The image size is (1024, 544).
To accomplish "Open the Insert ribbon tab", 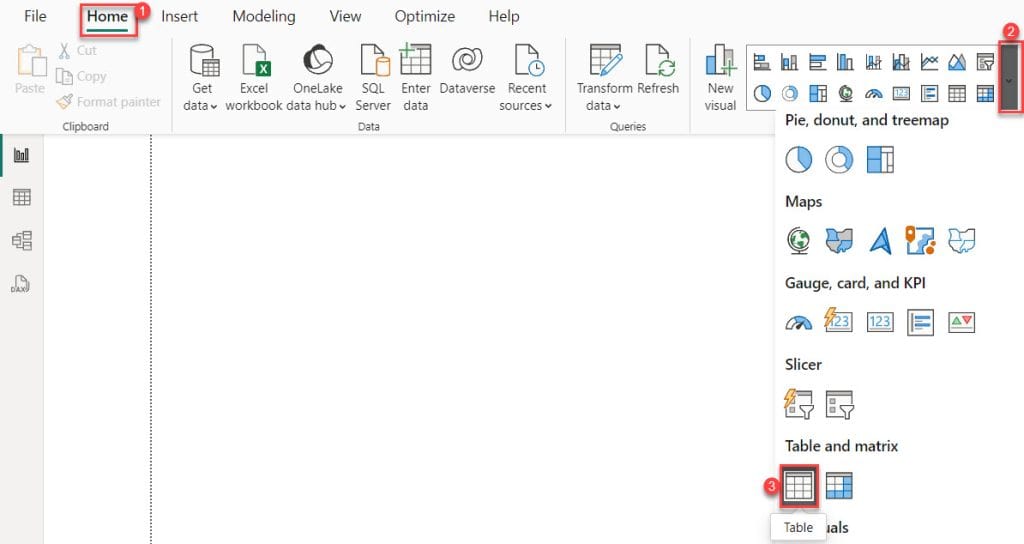I will [180, 16].
